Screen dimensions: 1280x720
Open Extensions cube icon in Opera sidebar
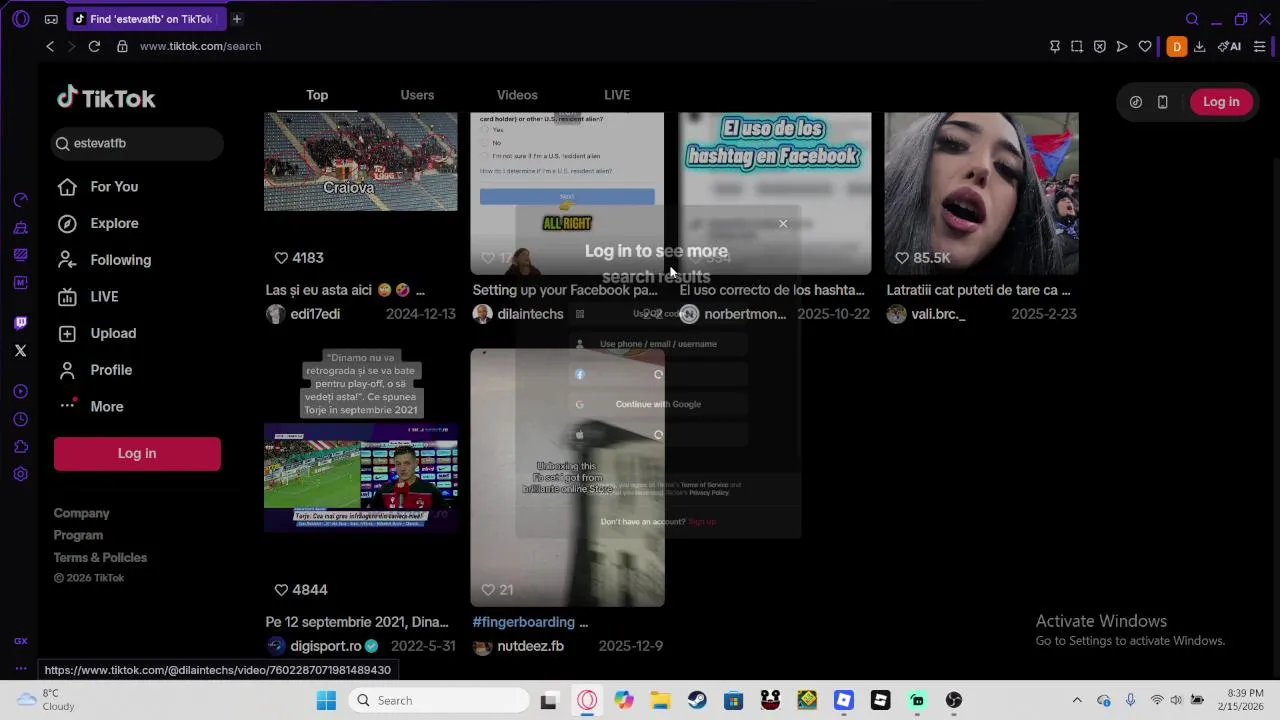20,447
